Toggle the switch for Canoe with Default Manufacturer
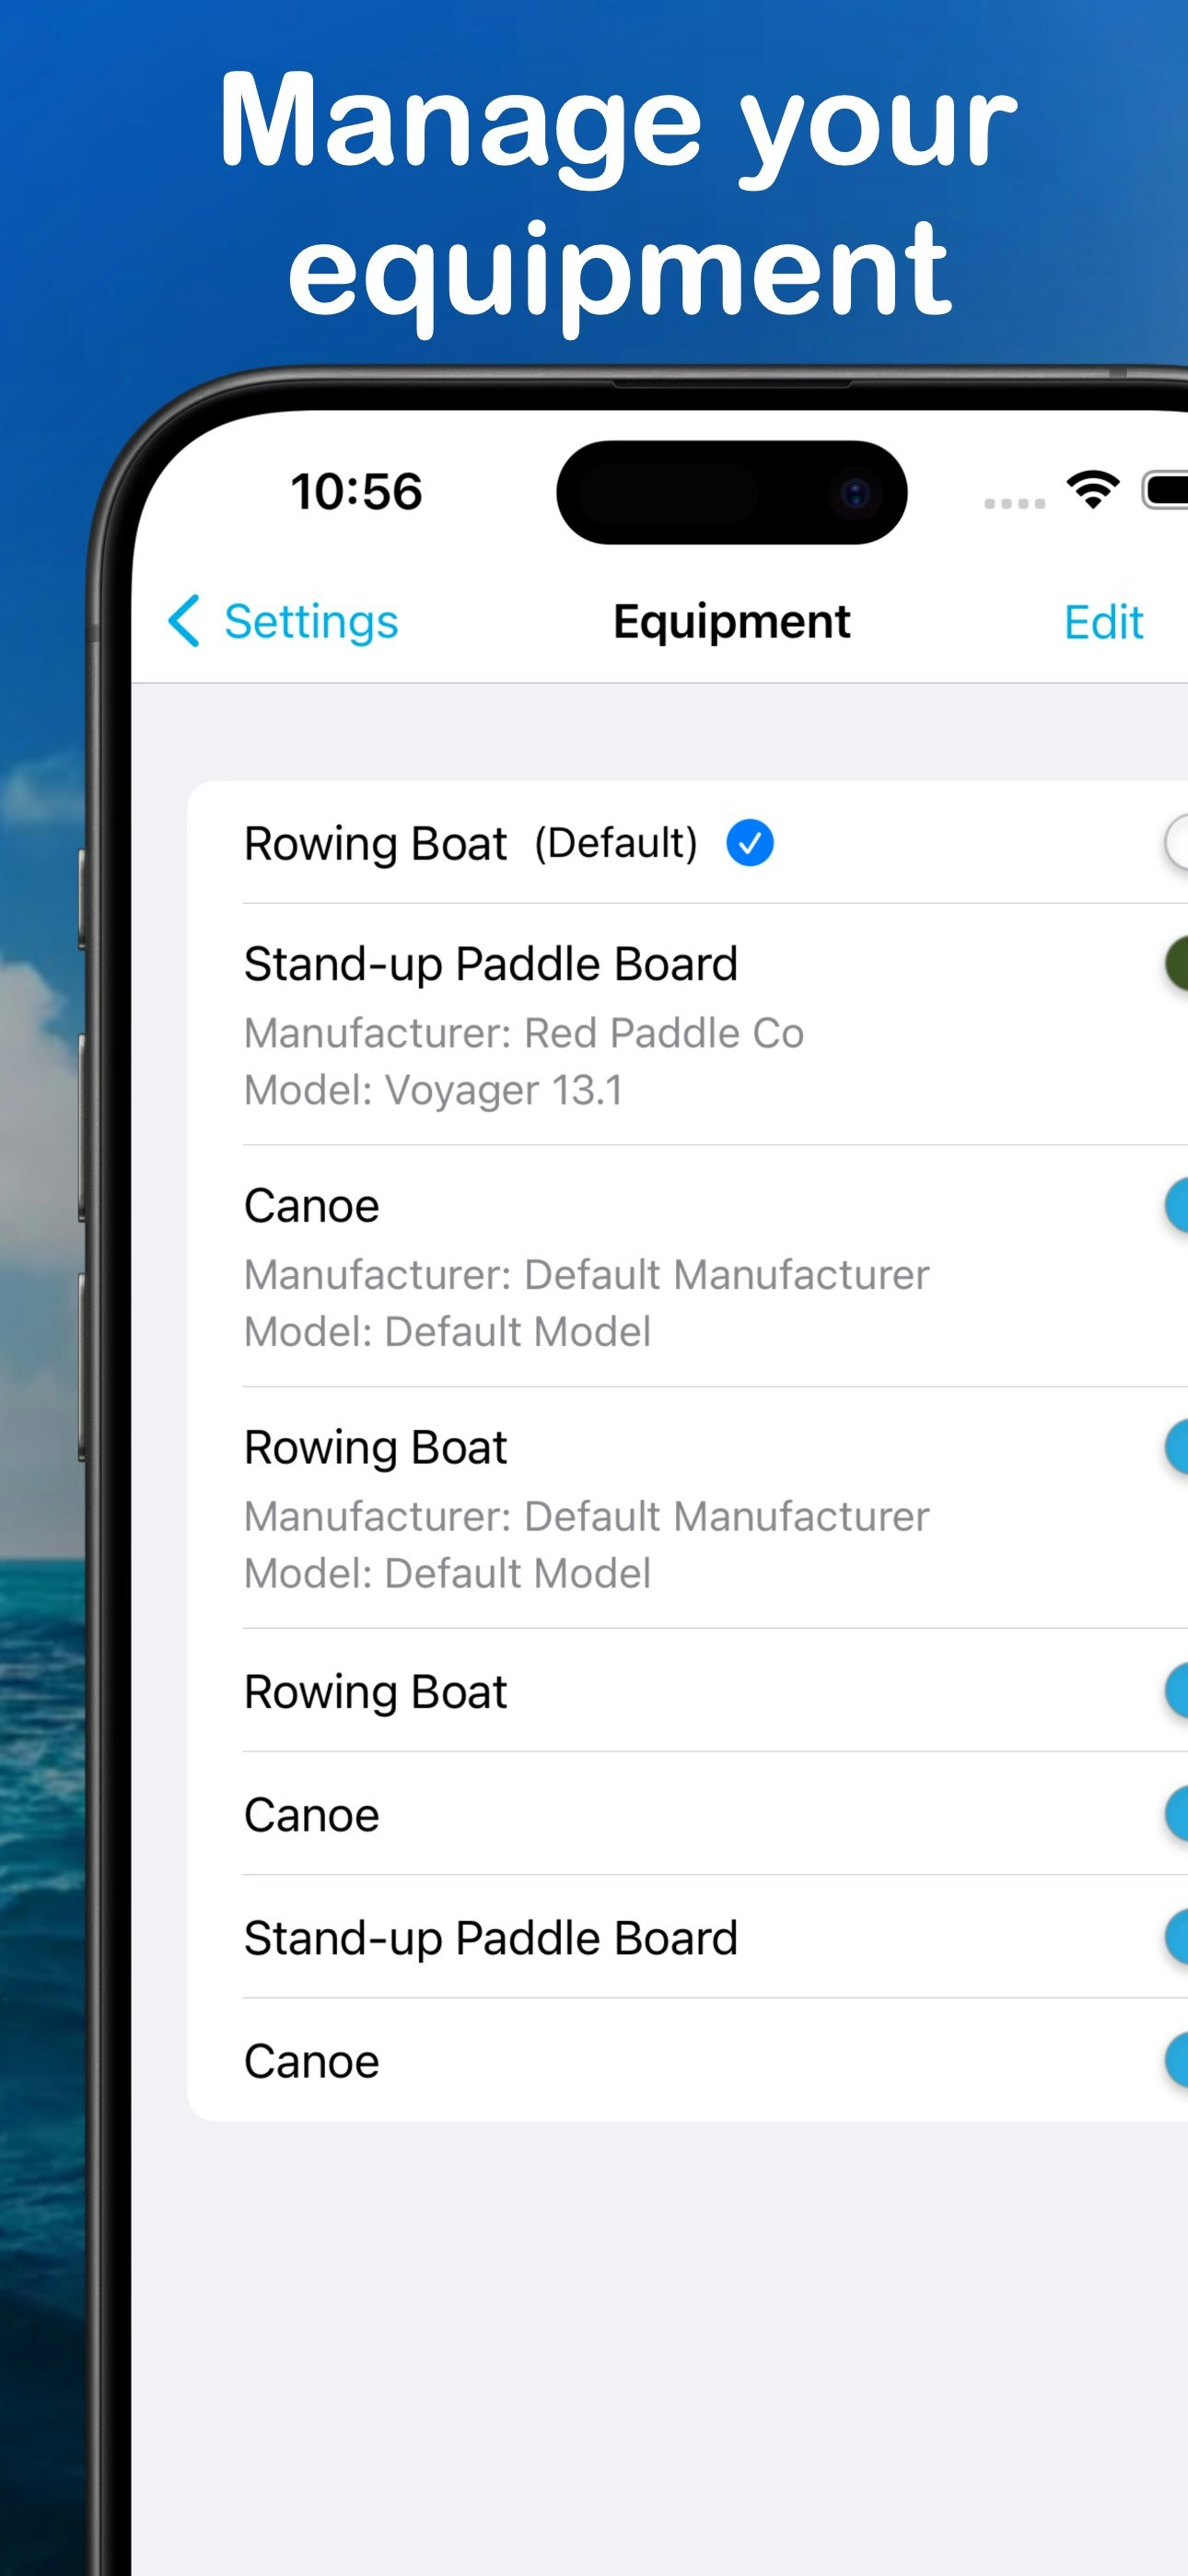 (1176, 1206)
